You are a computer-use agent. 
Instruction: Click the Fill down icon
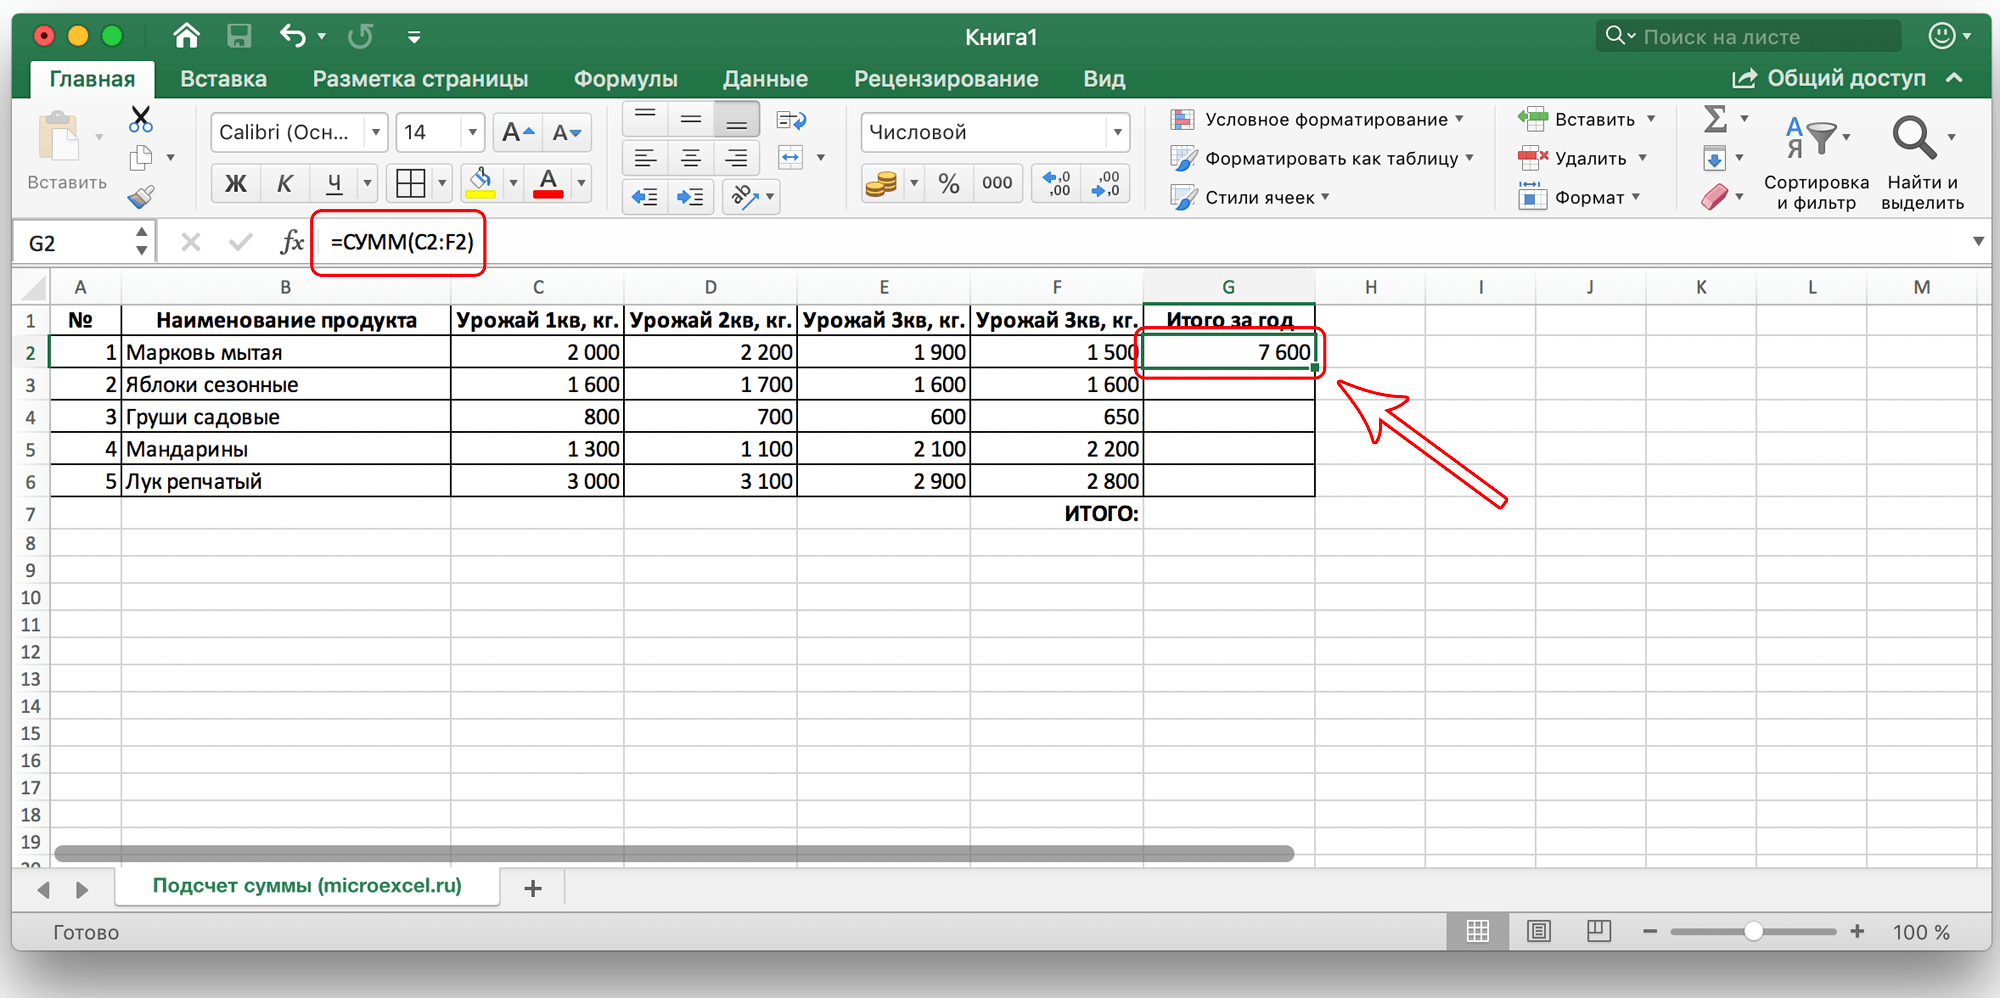[1714, 158]
